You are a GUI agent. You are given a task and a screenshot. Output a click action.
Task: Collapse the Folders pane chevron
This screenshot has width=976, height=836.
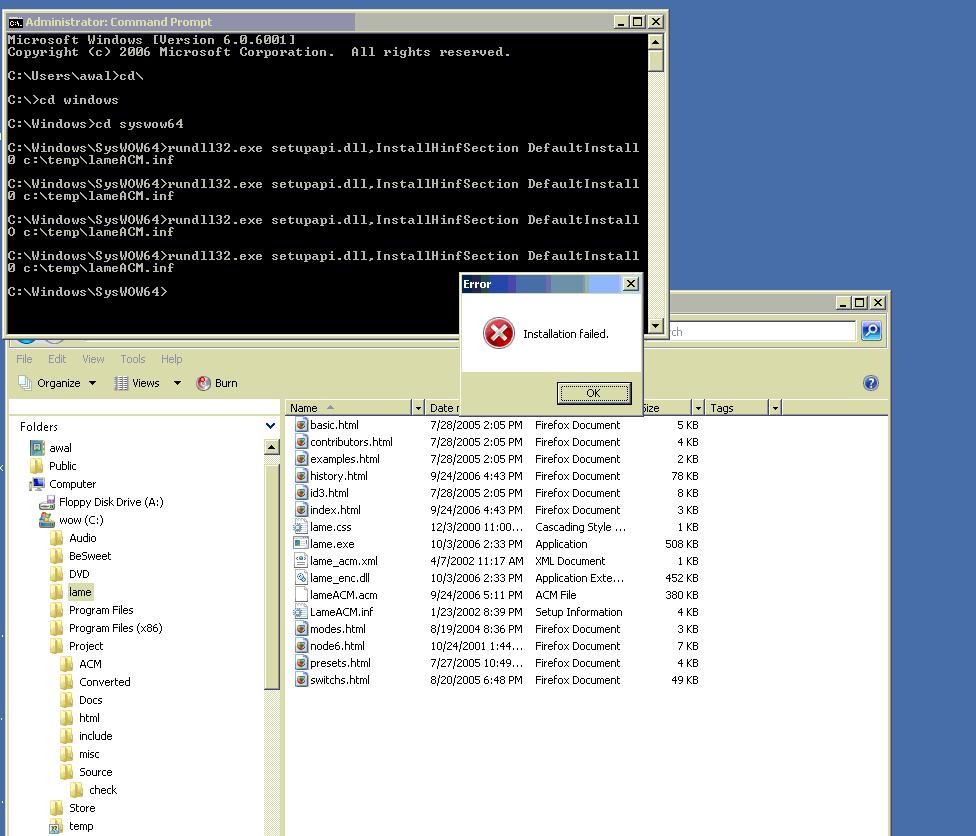(271, 426)
